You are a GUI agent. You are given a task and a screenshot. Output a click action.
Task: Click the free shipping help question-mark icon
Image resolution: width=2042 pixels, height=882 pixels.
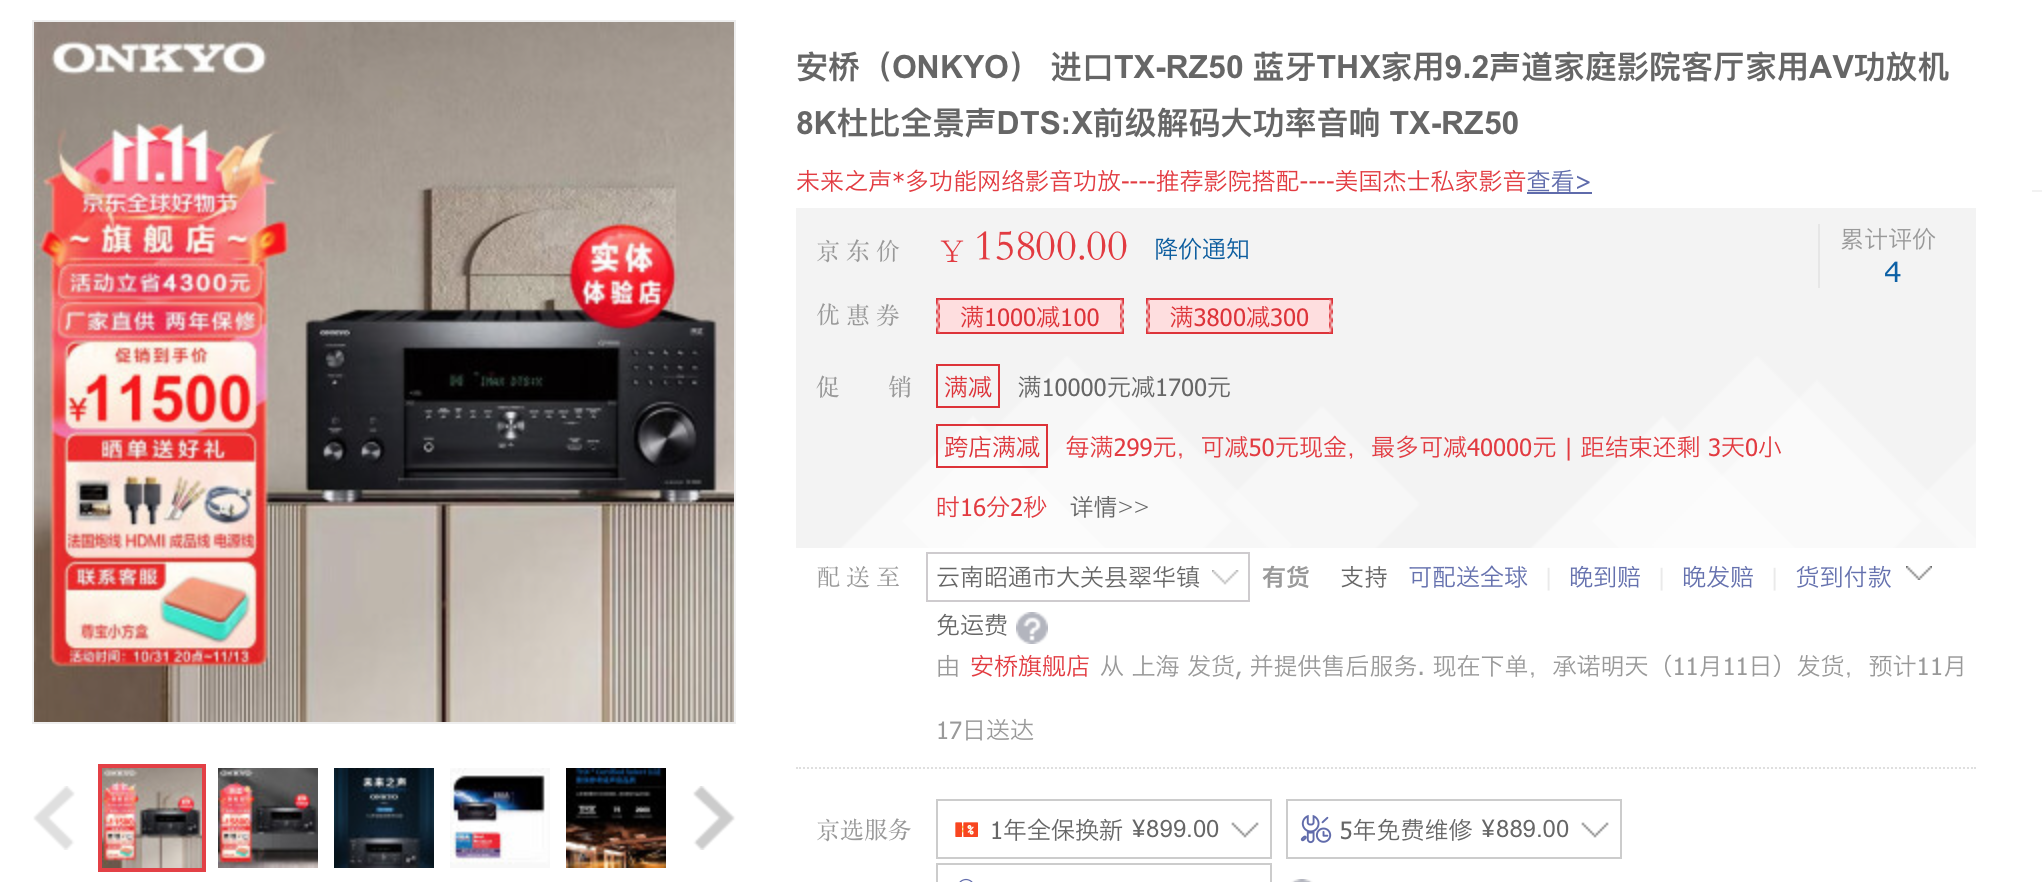pyautogui.click(x=1031, y=628)
